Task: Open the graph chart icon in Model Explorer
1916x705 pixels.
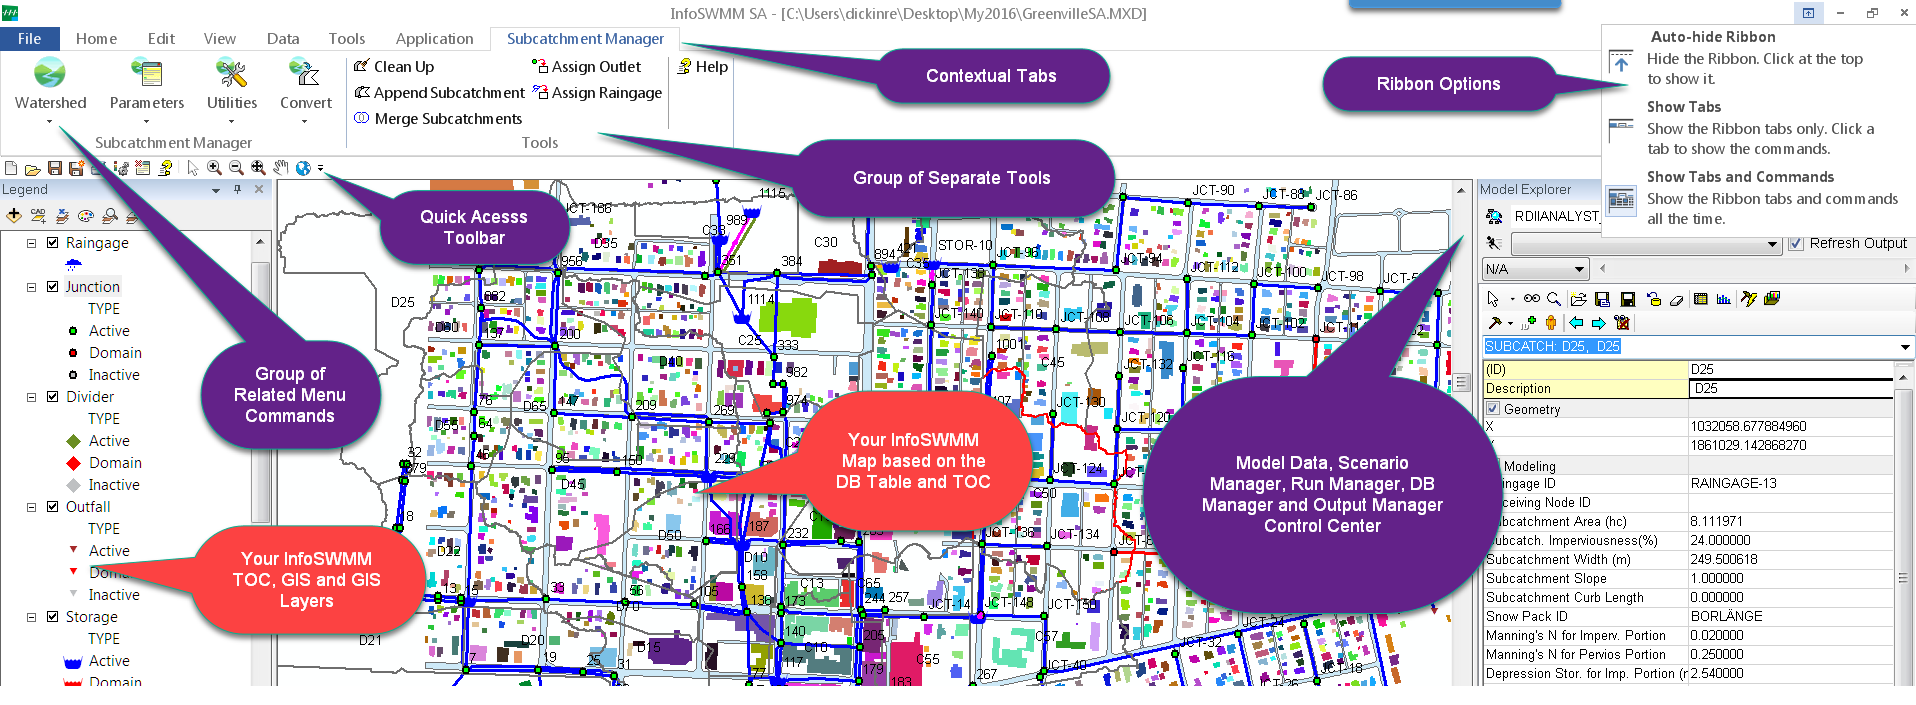Action: [1724, 299]
